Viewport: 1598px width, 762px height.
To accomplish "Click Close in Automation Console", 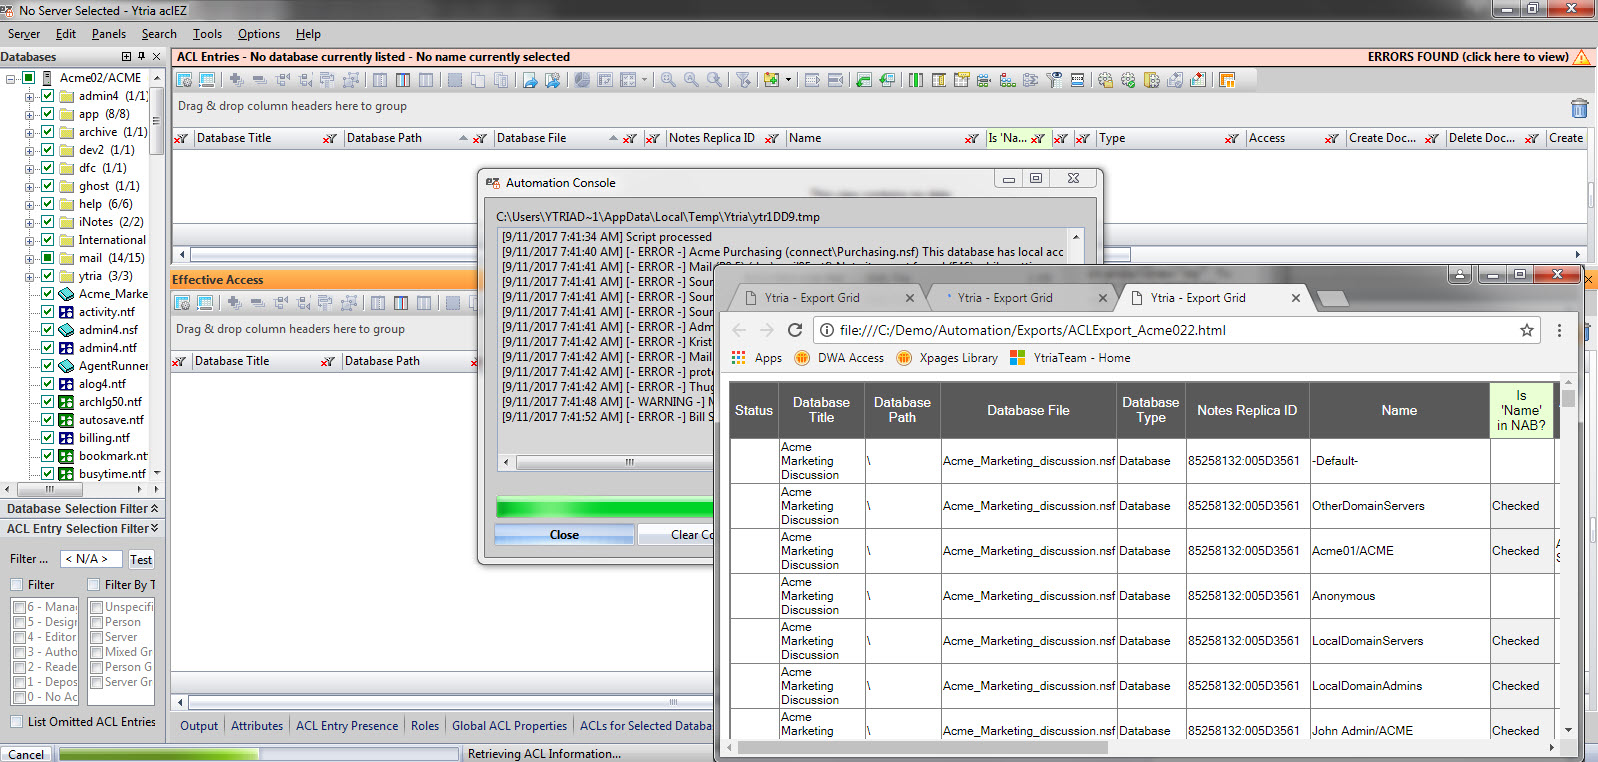I will point(564,535).
